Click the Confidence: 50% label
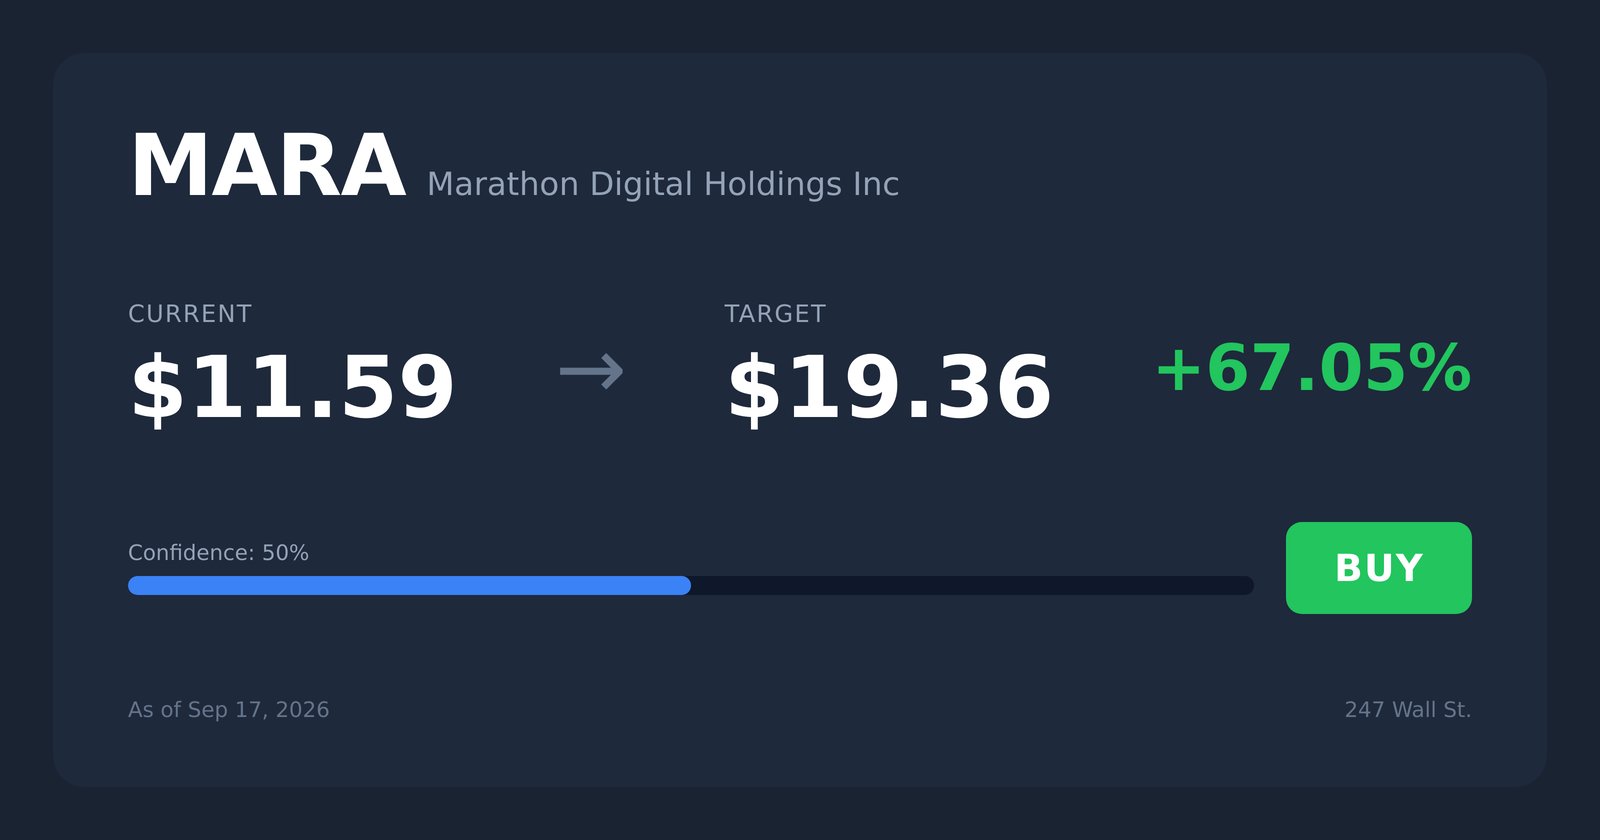Image resolution: width=1600 pixels, height=840 pixels. [218, 553]
